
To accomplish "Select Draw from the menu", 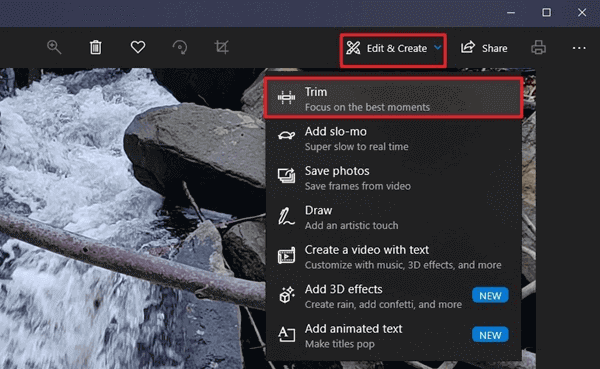I will click(393, 217).
